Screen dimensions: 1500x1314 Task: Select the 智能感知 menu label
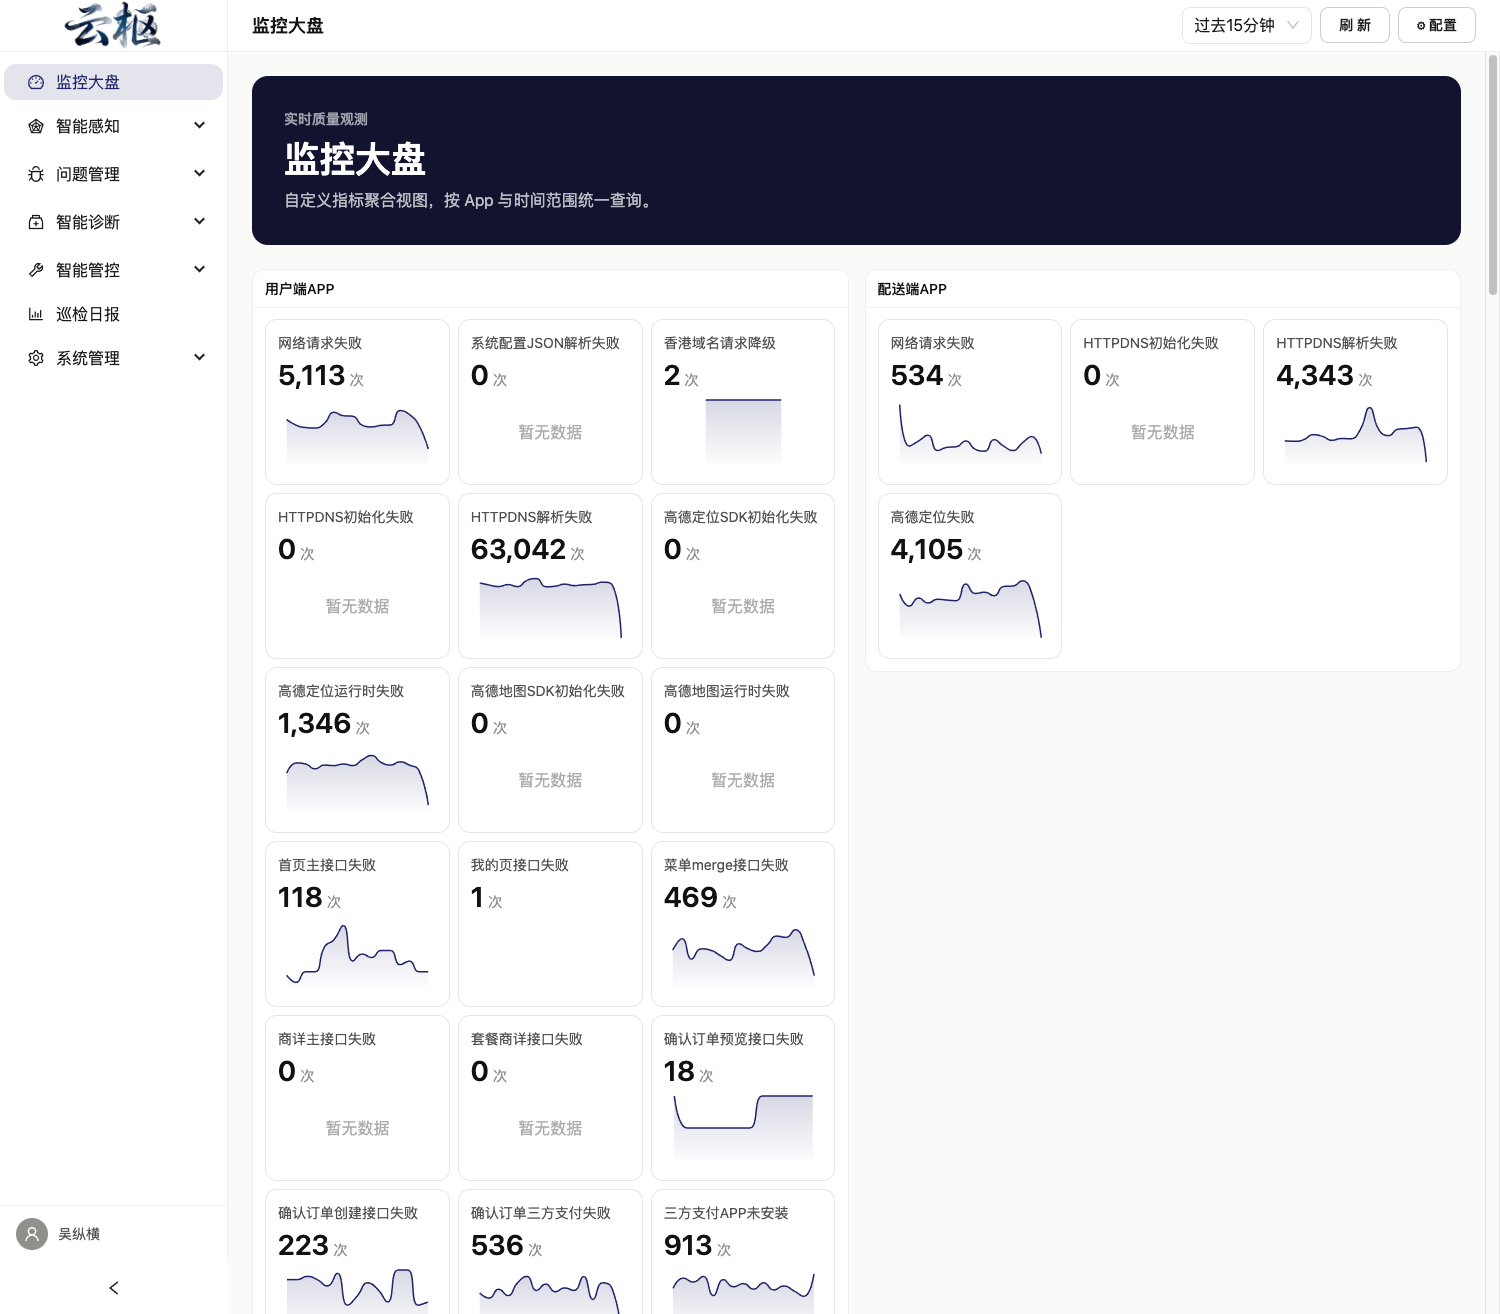(88, 126)
